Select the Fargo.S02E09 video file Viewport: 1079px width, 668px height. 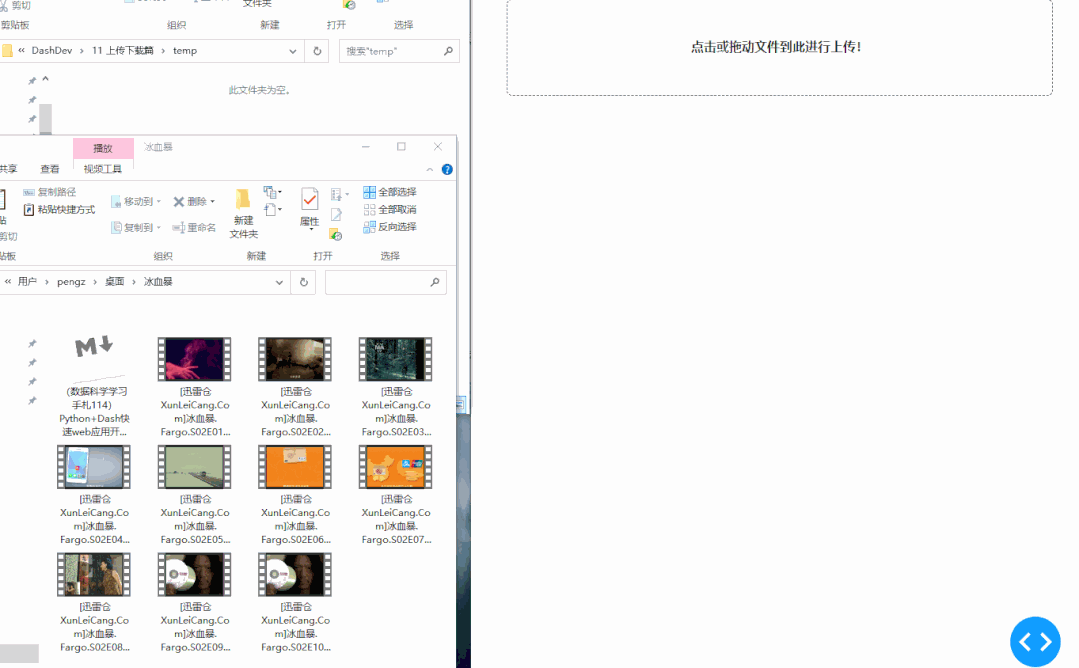click(195, 602)
